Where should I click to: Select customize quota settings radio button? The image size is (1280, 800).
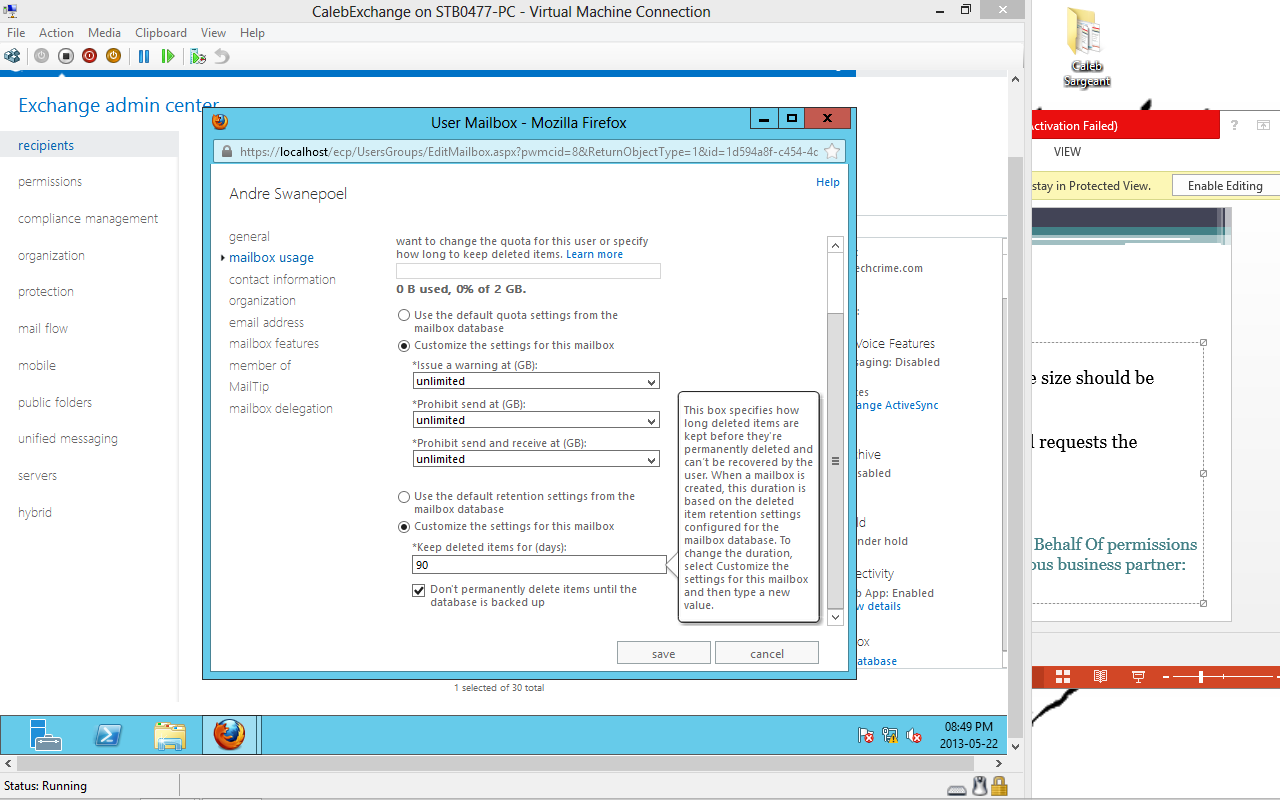pyautogui.click(x=404, y=346)
